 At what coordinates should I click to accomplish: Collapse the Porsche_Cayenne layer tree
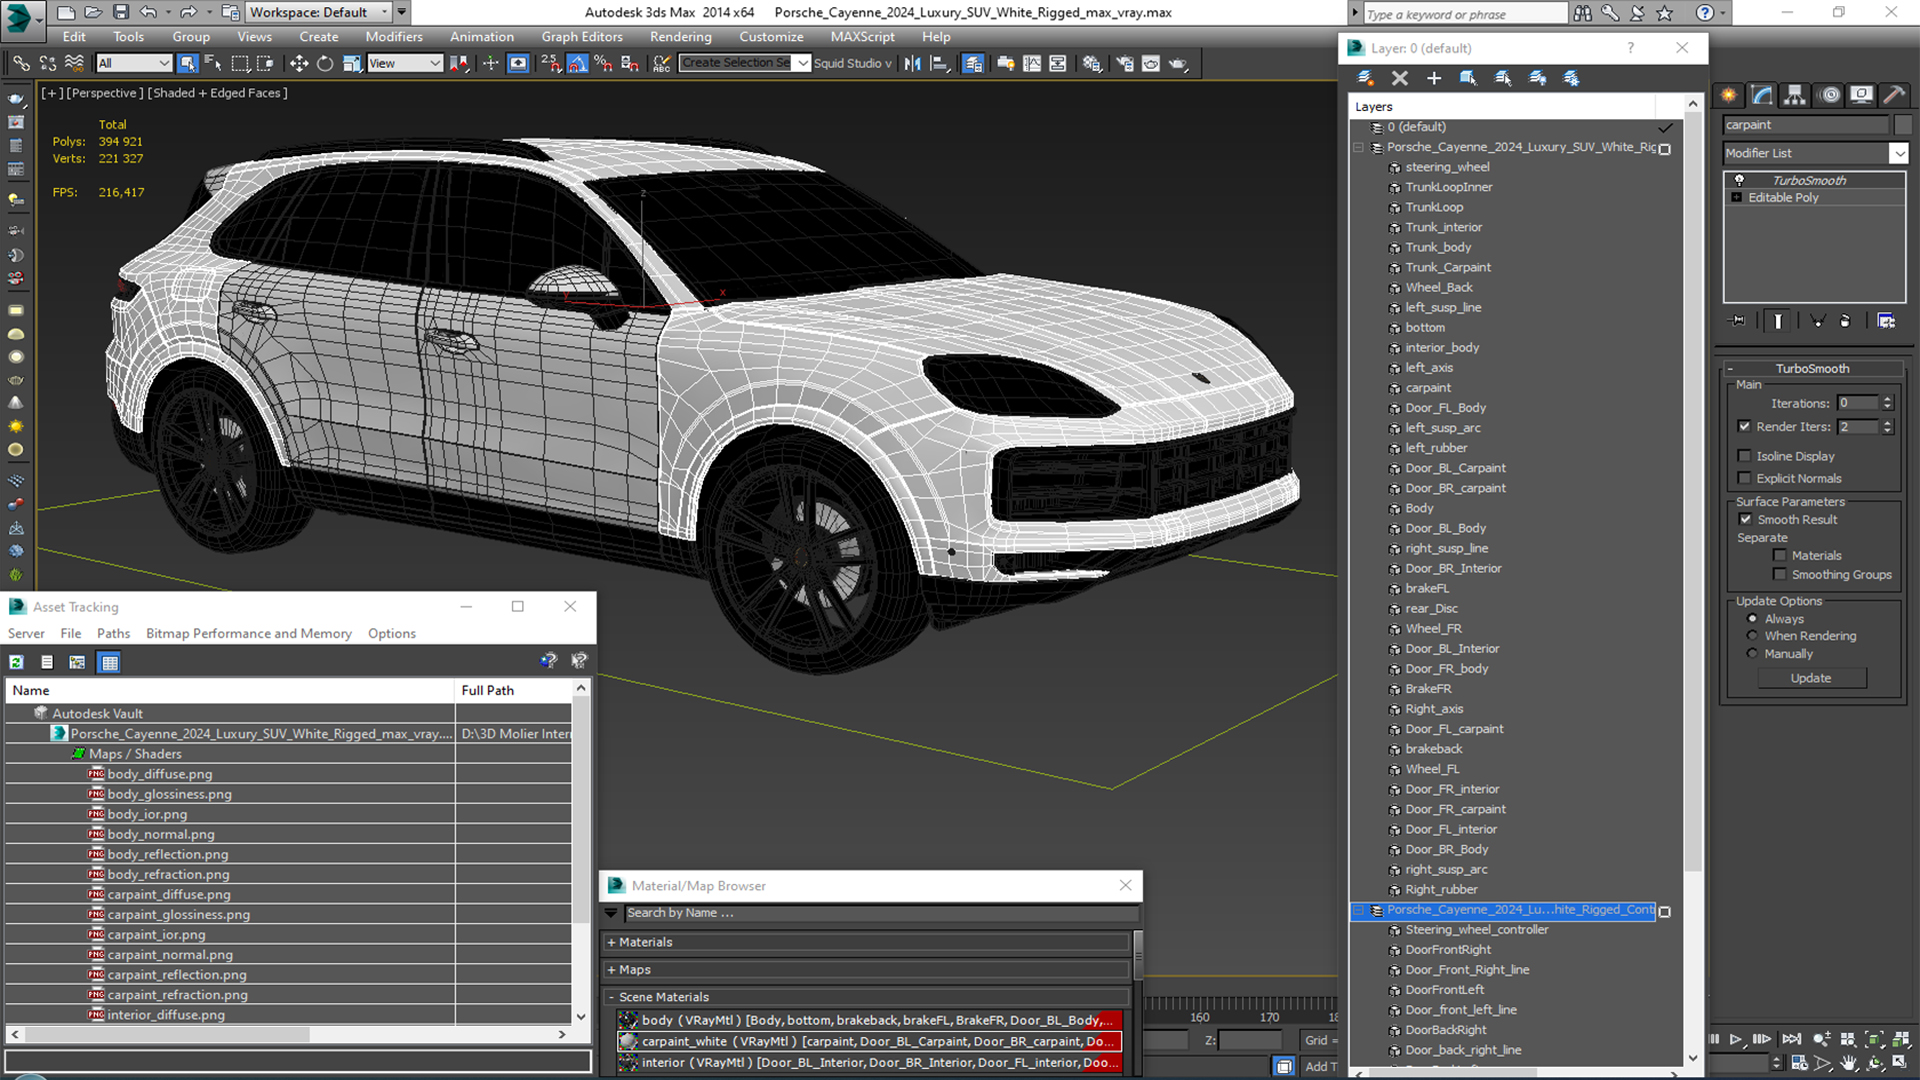click(x=1358, y=147)
